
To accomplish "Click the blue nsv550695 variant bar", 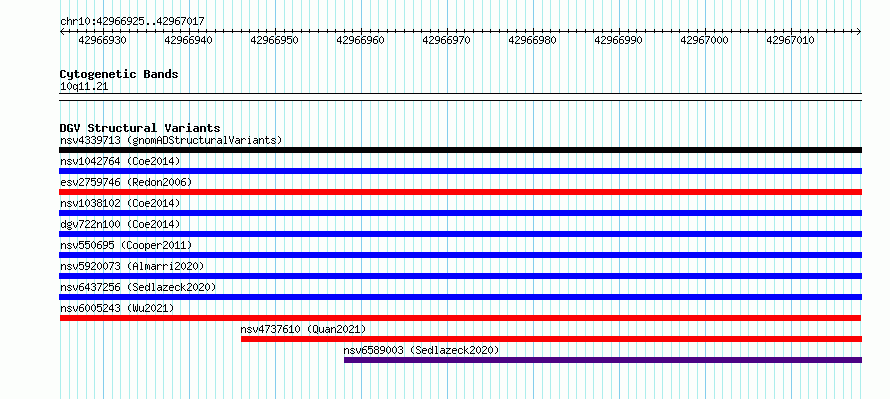I will (x=461, y=255).
